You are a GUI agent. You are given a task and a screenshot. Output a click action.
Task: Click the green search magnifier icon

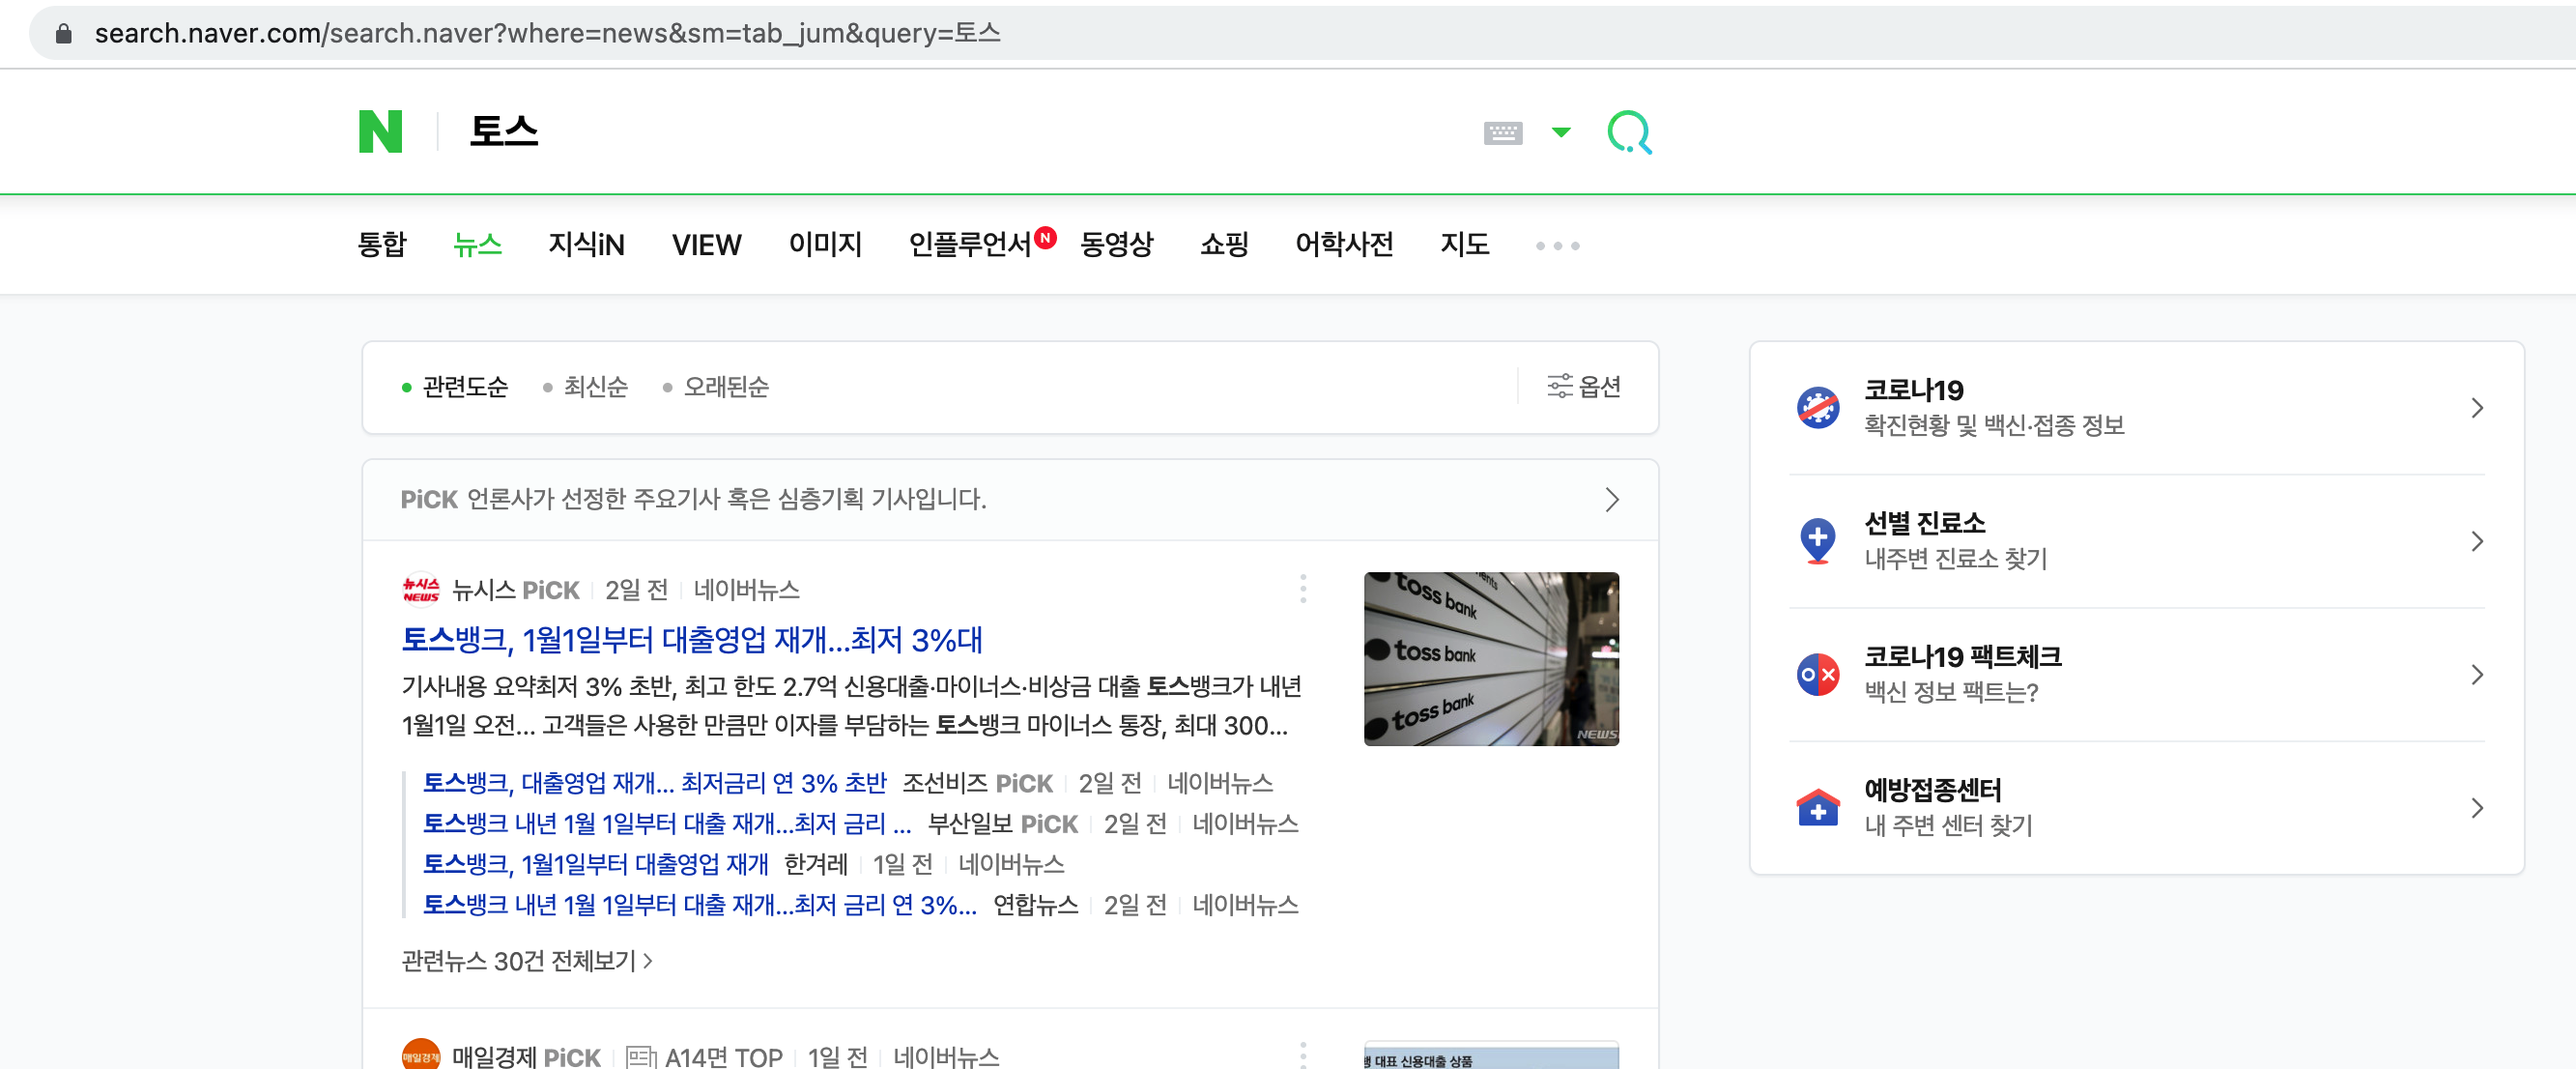[x=1629, y=132]
